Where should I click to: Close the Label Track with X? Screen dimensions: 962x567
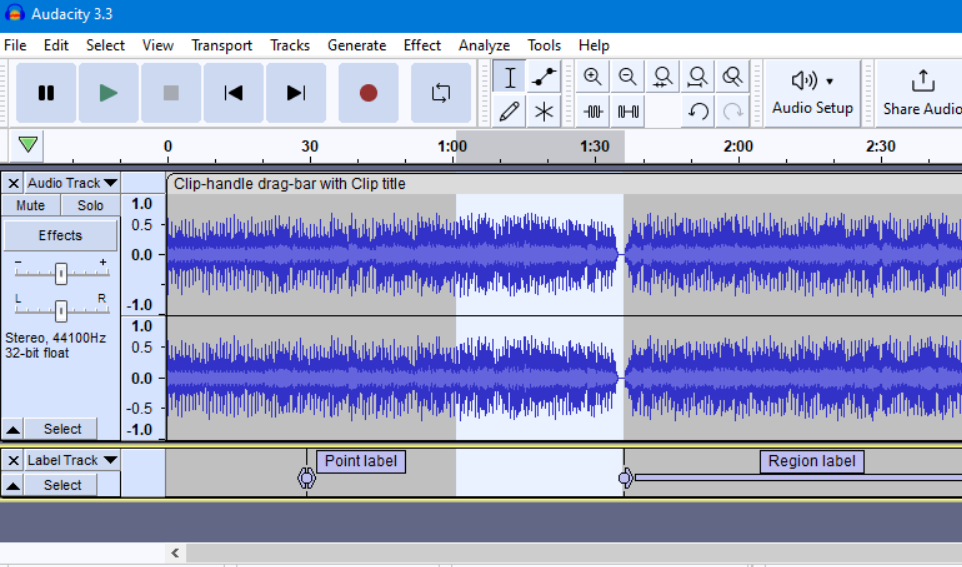13,460
